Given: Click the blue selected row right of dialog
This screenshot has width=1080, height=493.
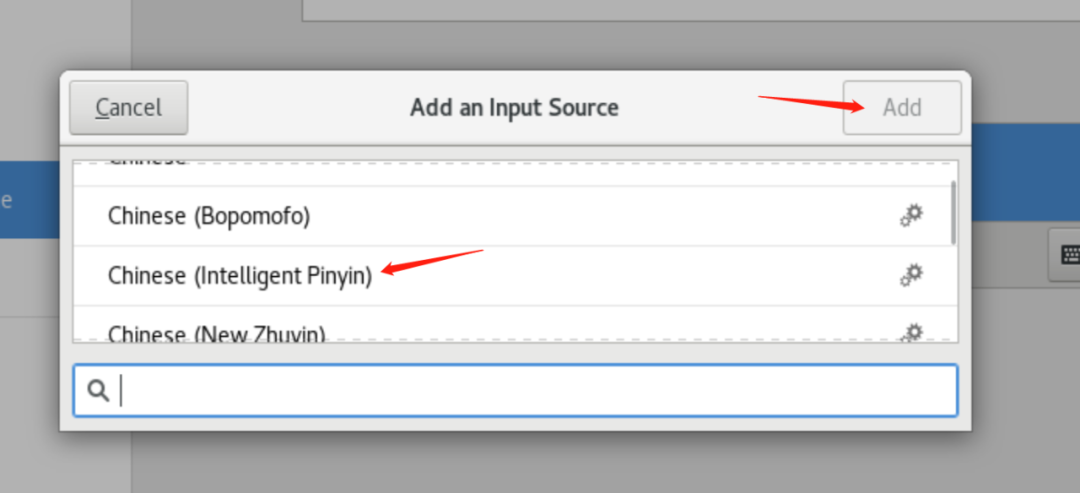Looking at the screenshot, I should pos(1026,172).
